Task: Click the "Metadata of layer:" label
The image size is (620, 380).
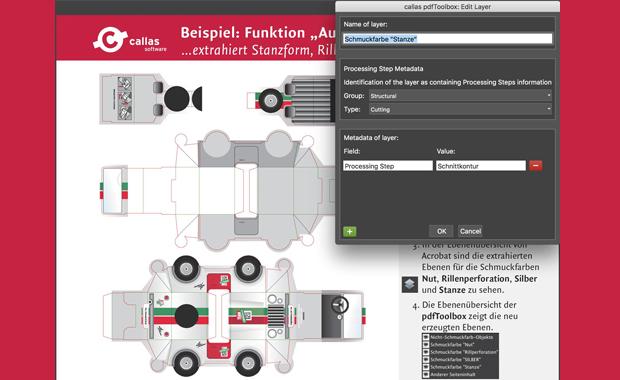Action: click(x=371, y=138)
